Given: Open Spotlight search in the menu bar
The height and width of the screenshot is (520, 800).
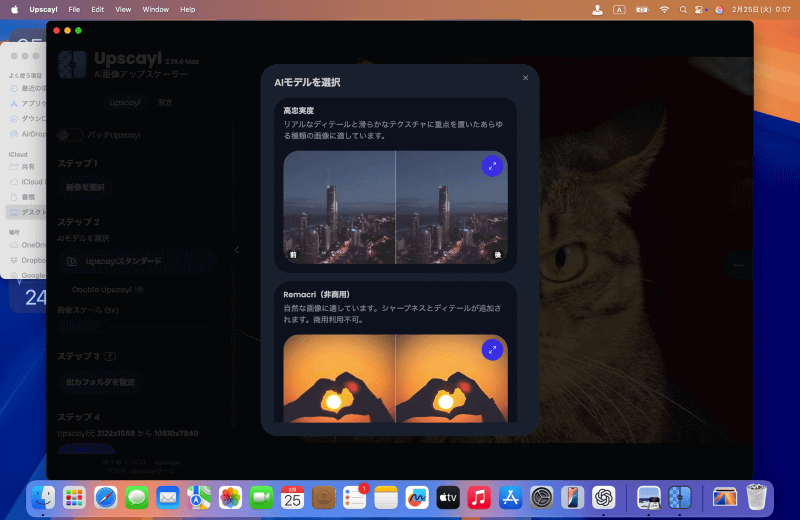Looking at the screenshot, I should click(x=683, y=9).
